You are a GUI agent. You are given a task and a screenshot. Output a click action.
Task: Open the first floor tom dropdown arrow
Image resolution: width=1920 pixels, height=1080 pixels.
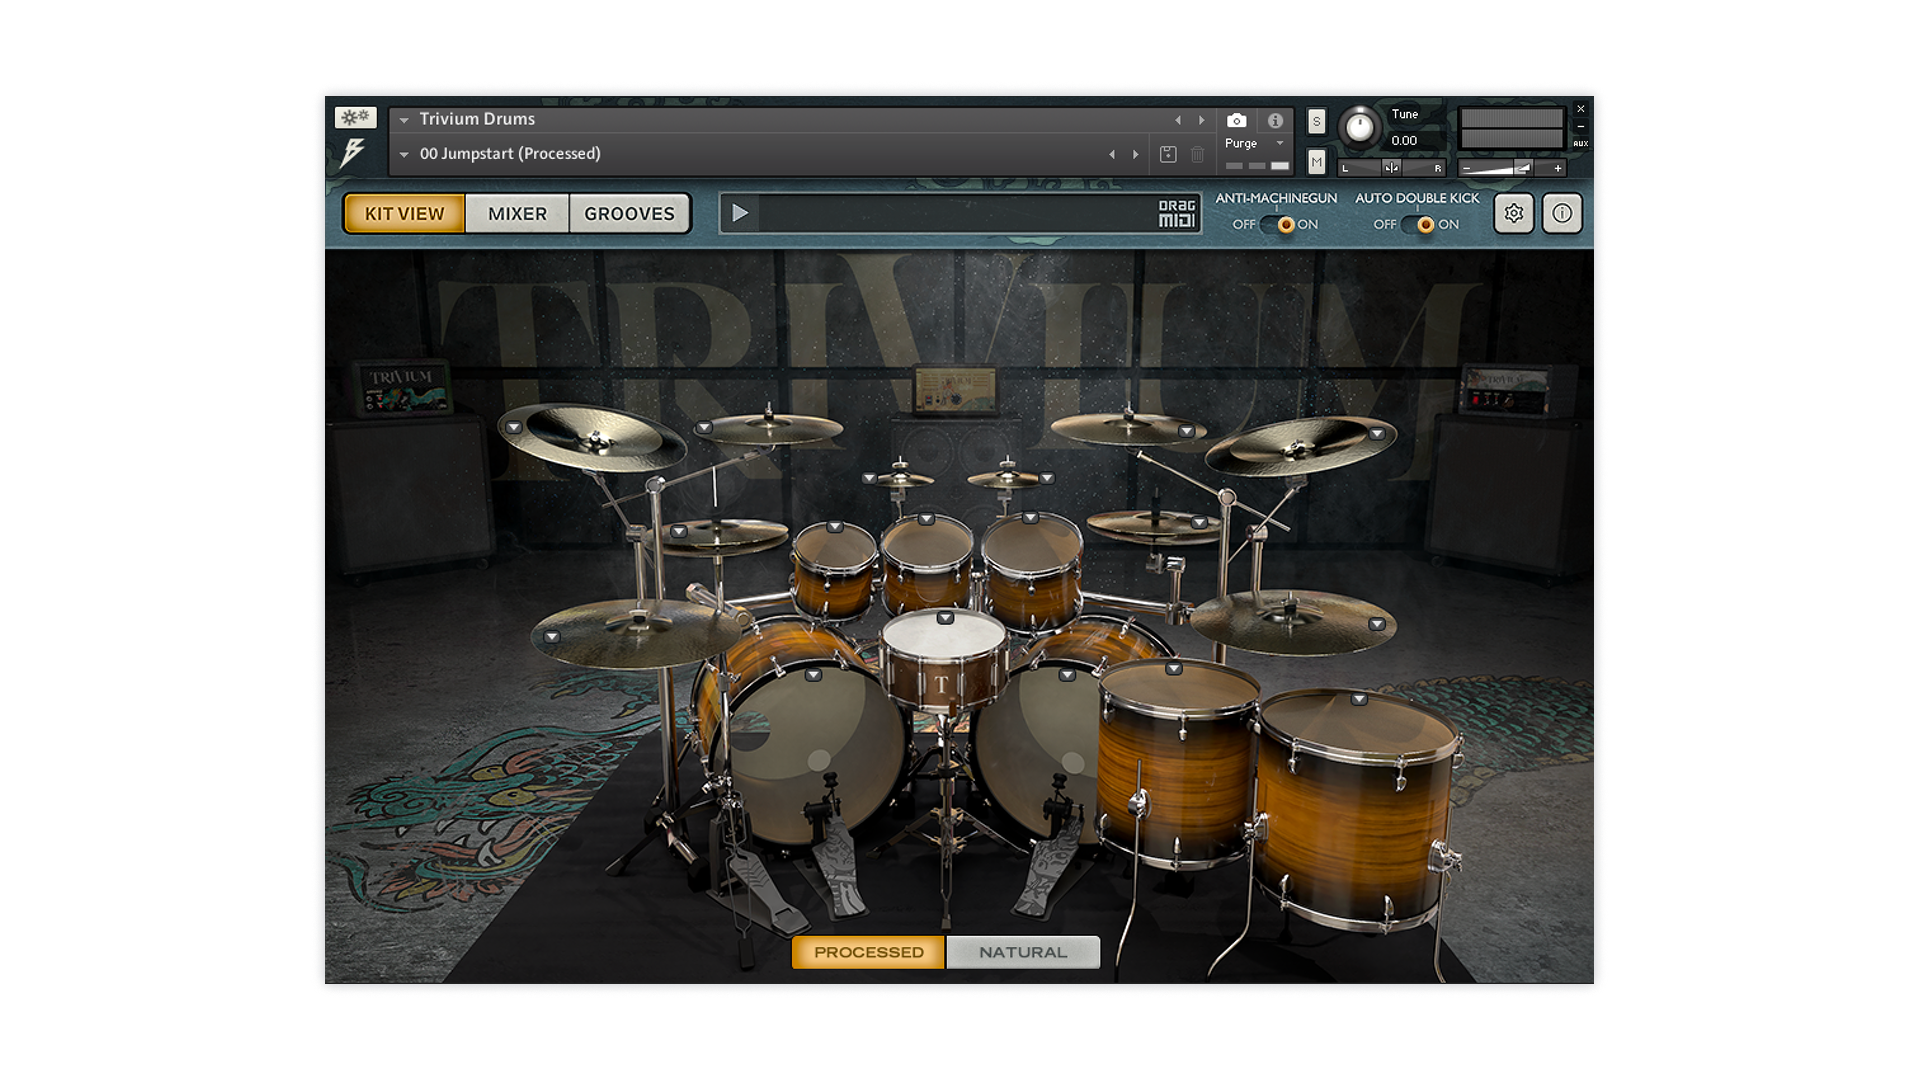click(1174, 668)
